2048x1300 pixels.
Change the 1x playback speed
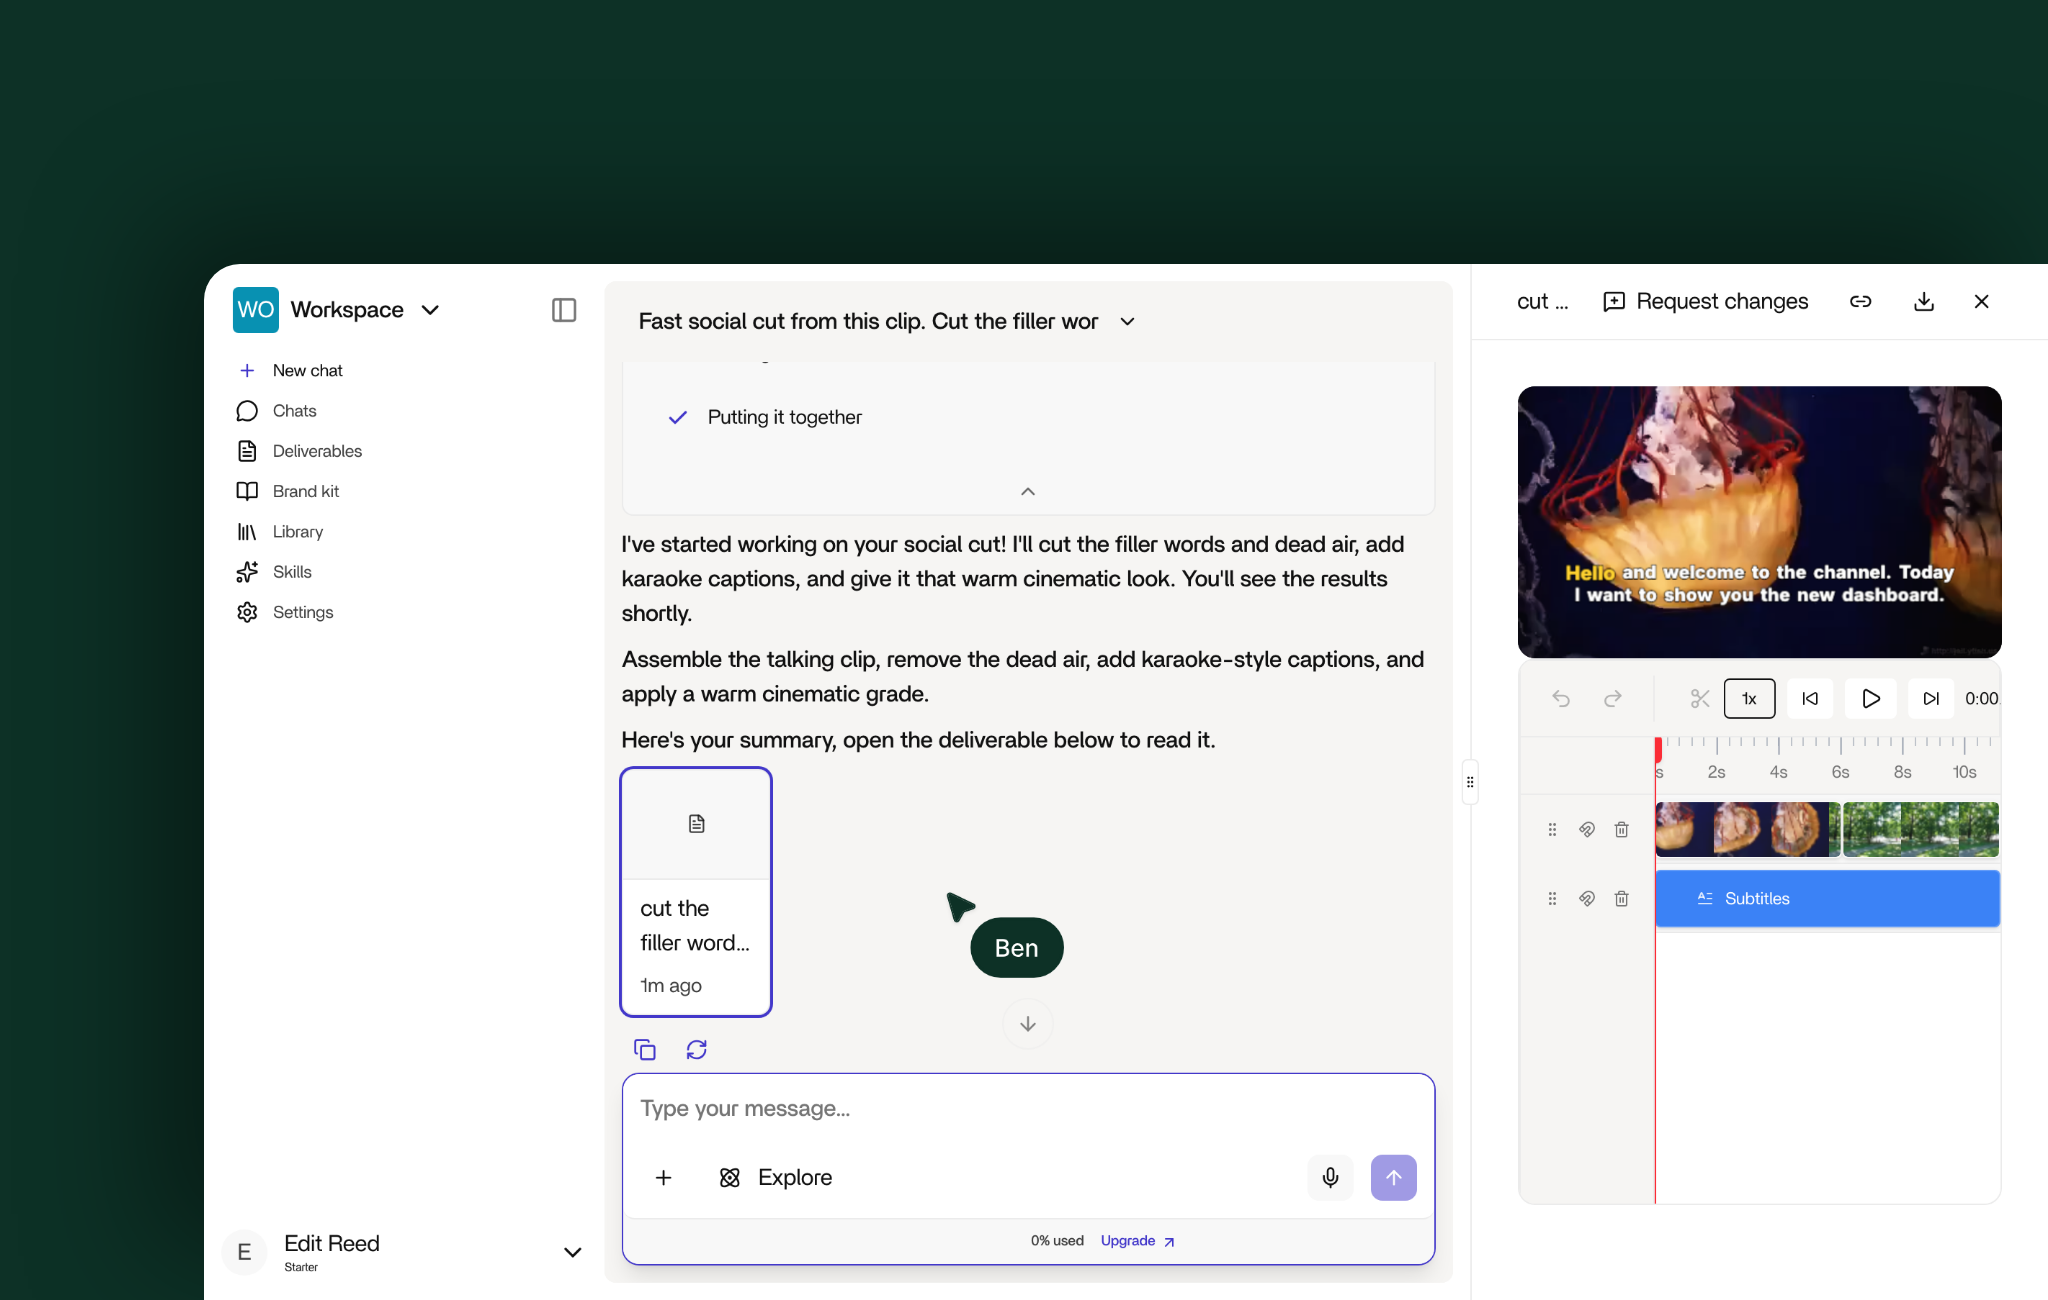point(1750,698)
